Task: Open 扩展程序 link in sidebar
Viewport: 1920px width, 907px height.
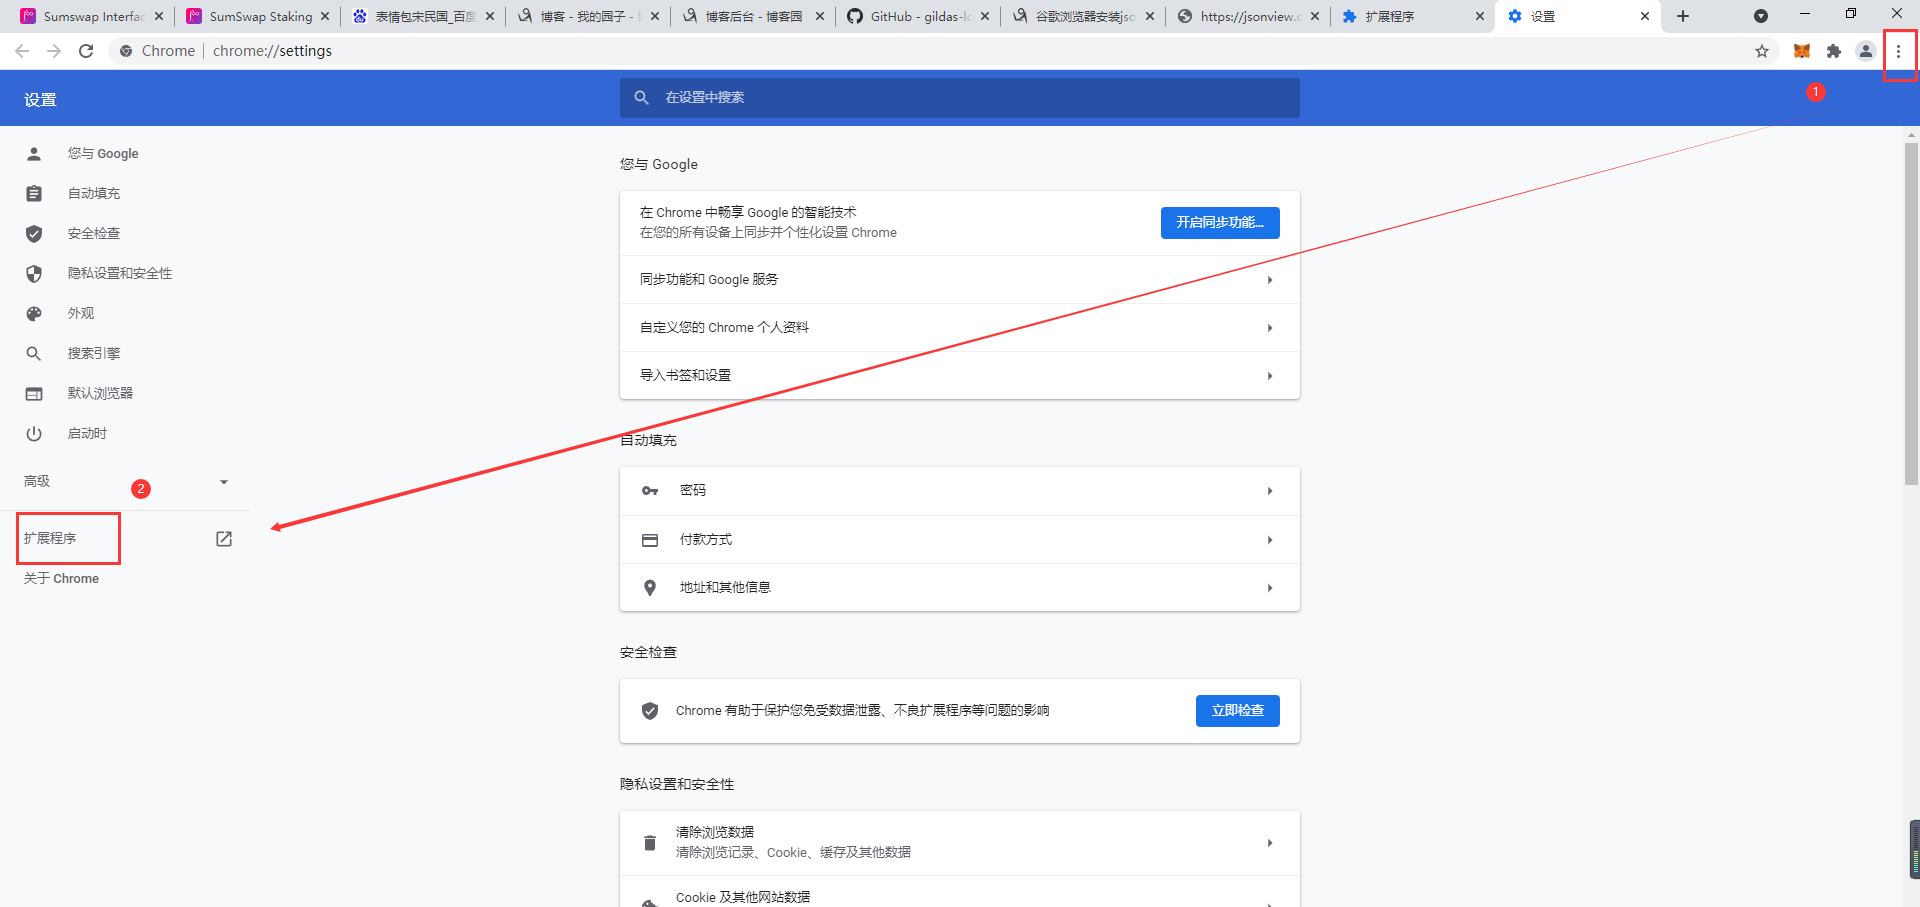Action: point(50,539)
